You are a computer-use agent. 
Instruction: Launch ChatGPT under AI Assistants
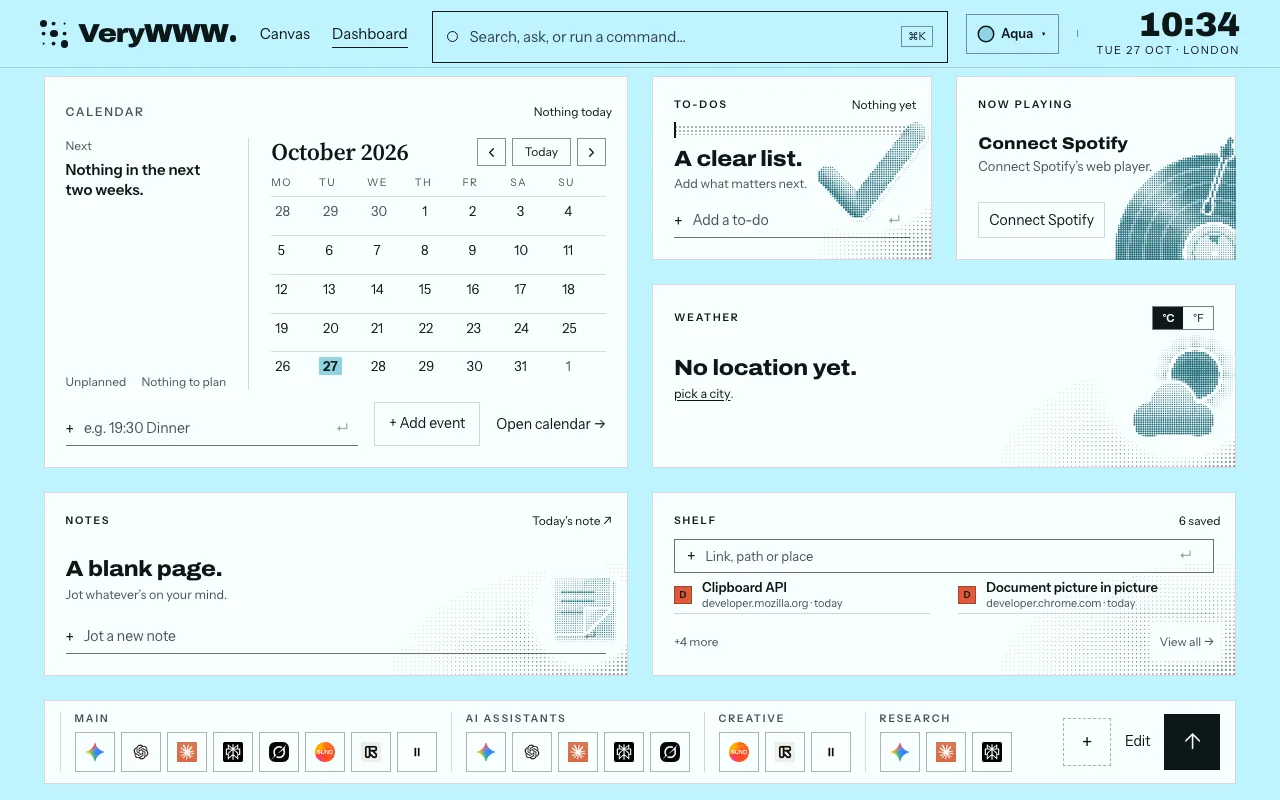click(532, 752)
